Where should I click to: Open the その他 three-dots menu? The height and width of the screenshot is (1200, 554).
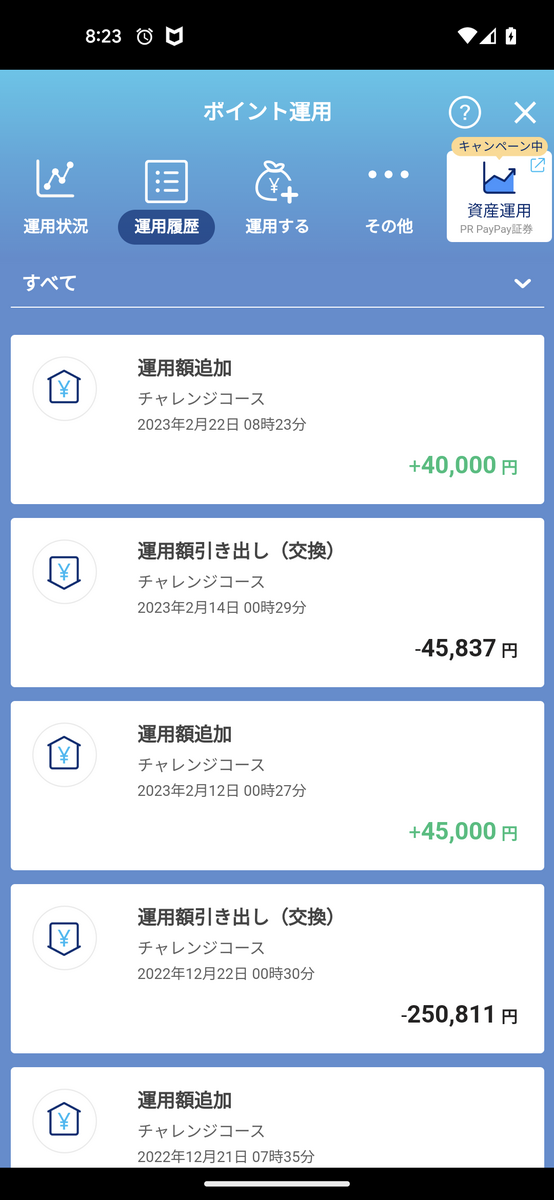tap(388, 175)
